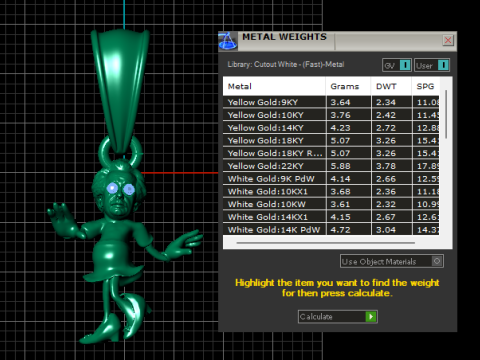
Task: Click the 3.64 grams value
Action: pyautogui.click(x=340, y=102)
